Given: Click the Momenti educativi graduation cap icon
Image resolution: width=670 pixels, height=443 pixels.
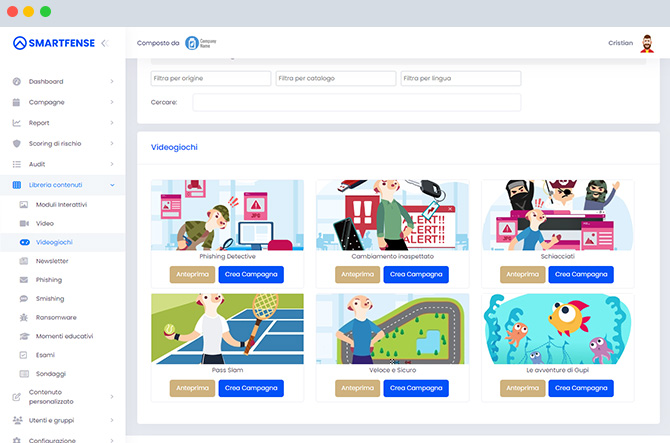Looking at the screenshot, I should (x=24, y=336).
